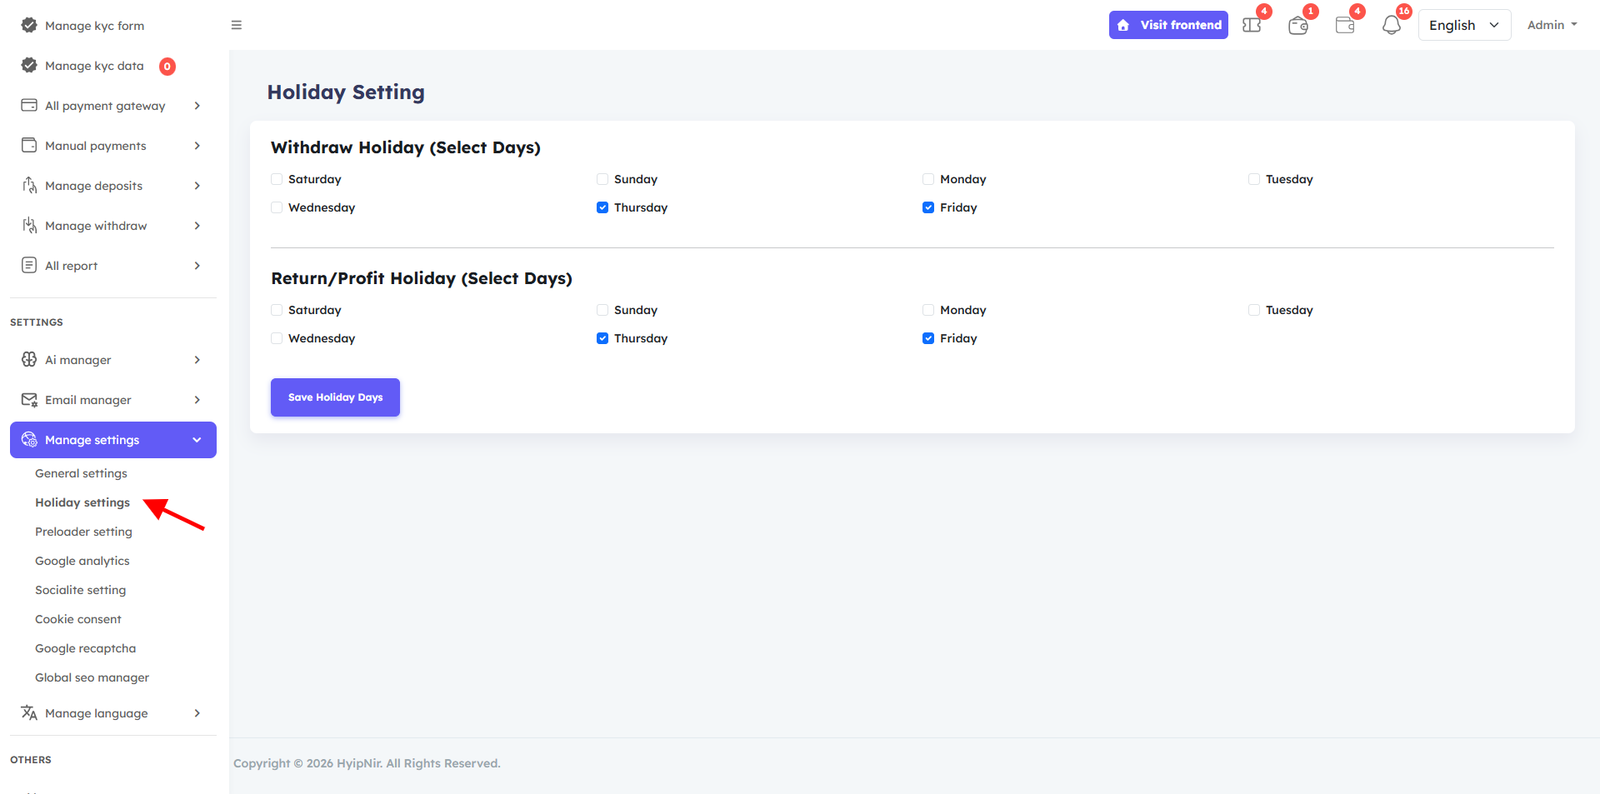This screenshot has width=1600, height=794.
Task: Uncheck Thursday in Withdraw Holiday section
Action: coord(602,208)
